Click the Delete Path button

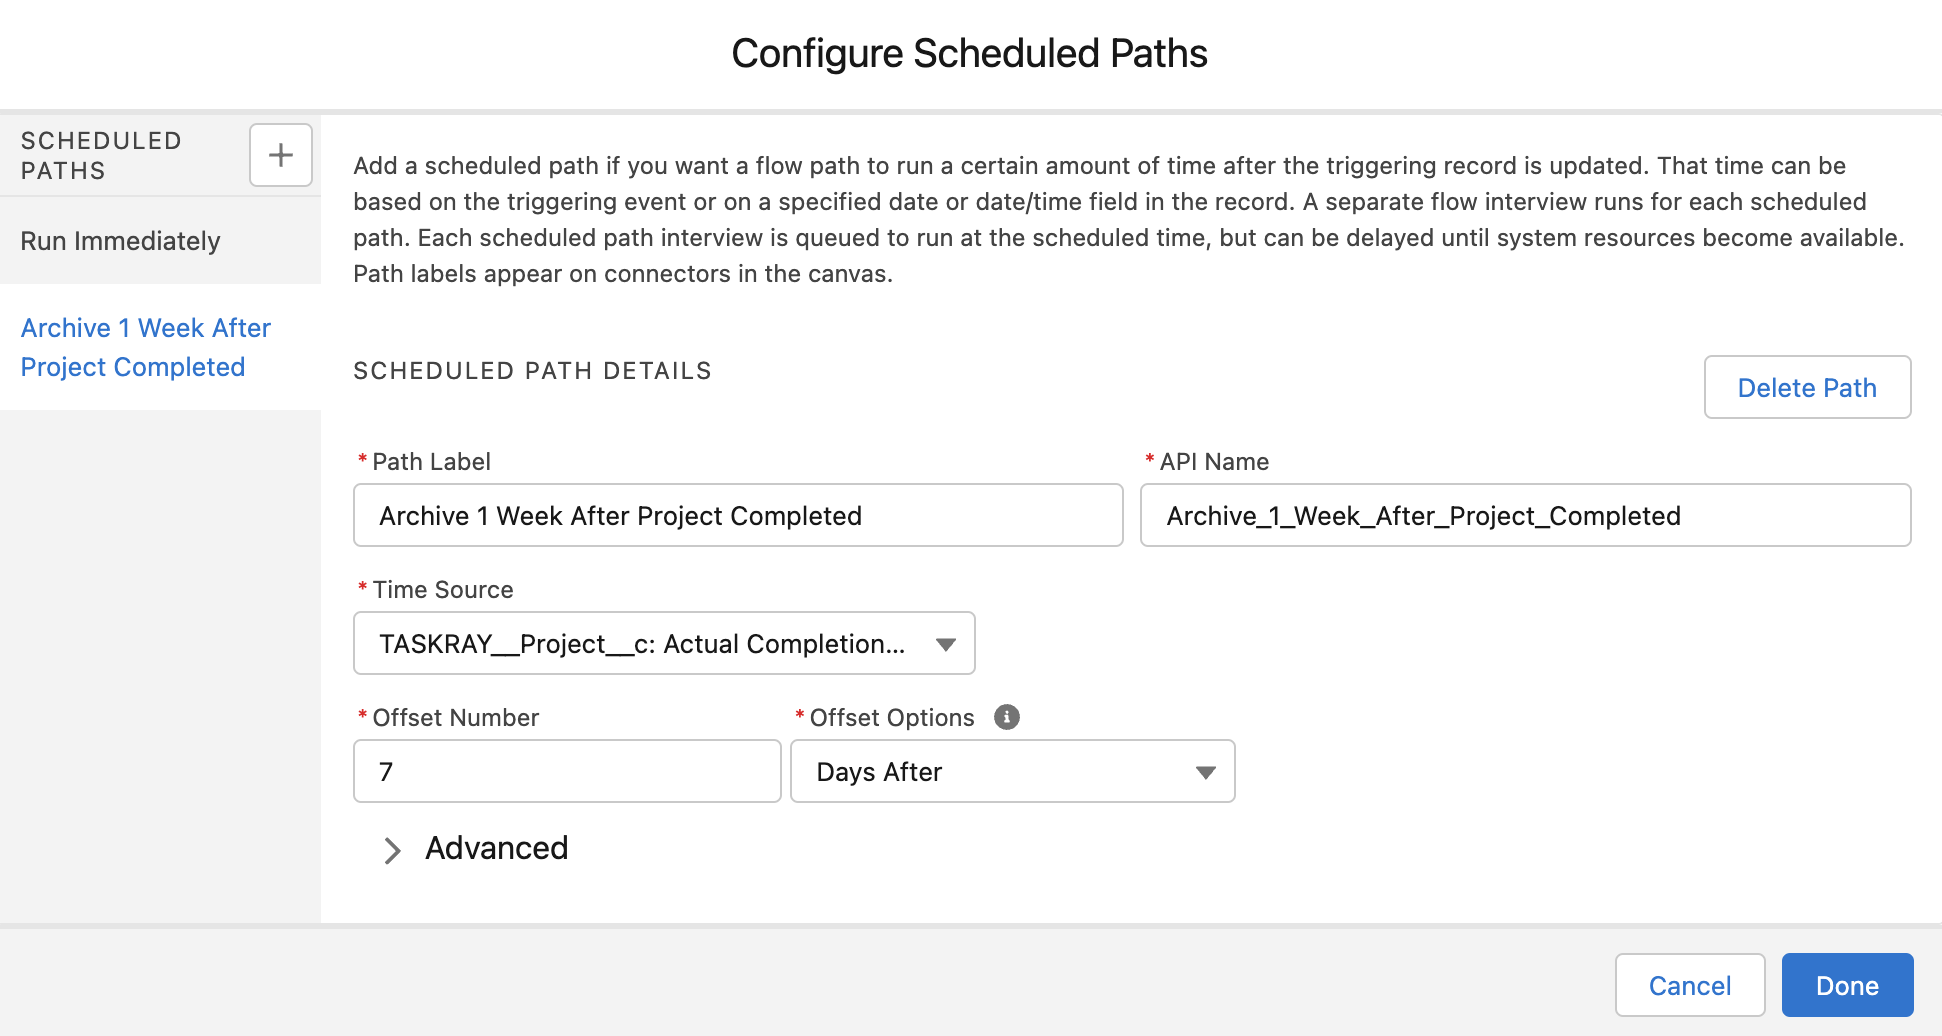pos(1806,387)
